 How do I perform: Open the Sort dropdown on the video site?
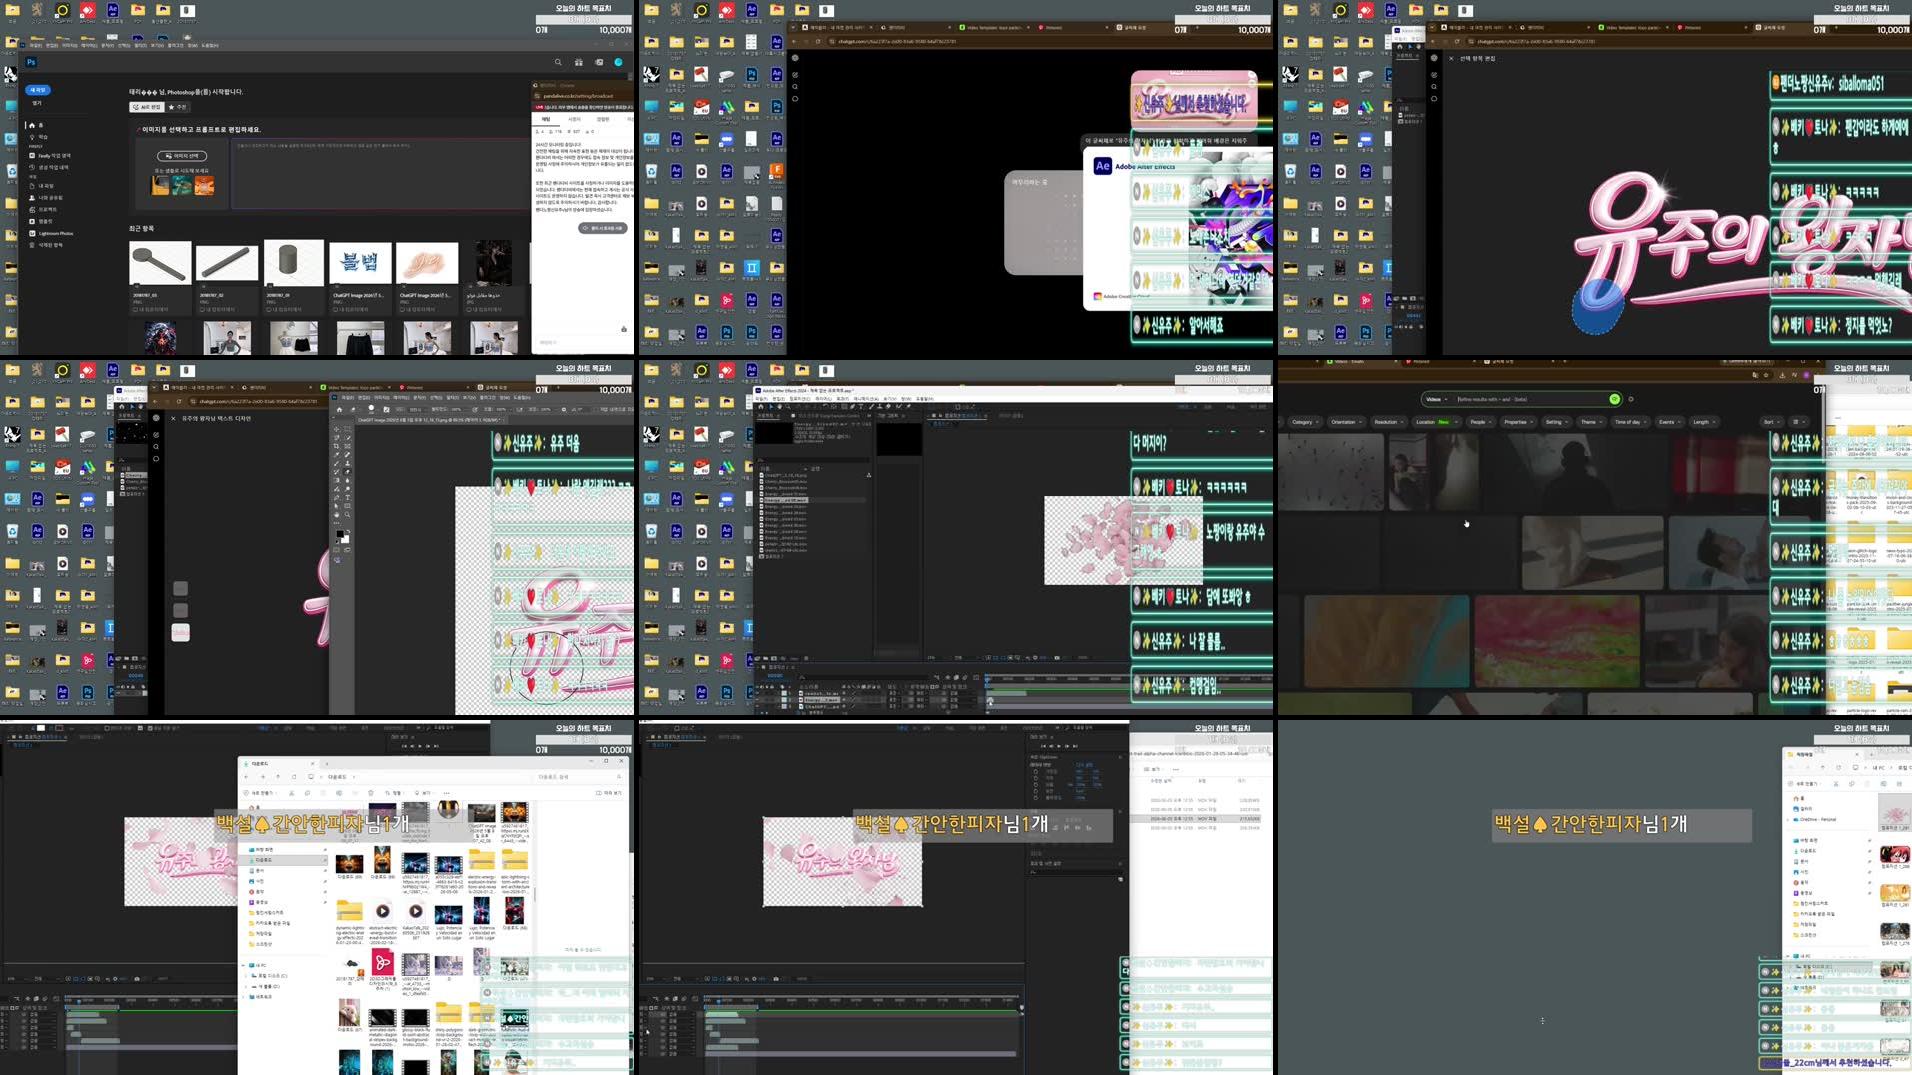[x=1772, y=422]
